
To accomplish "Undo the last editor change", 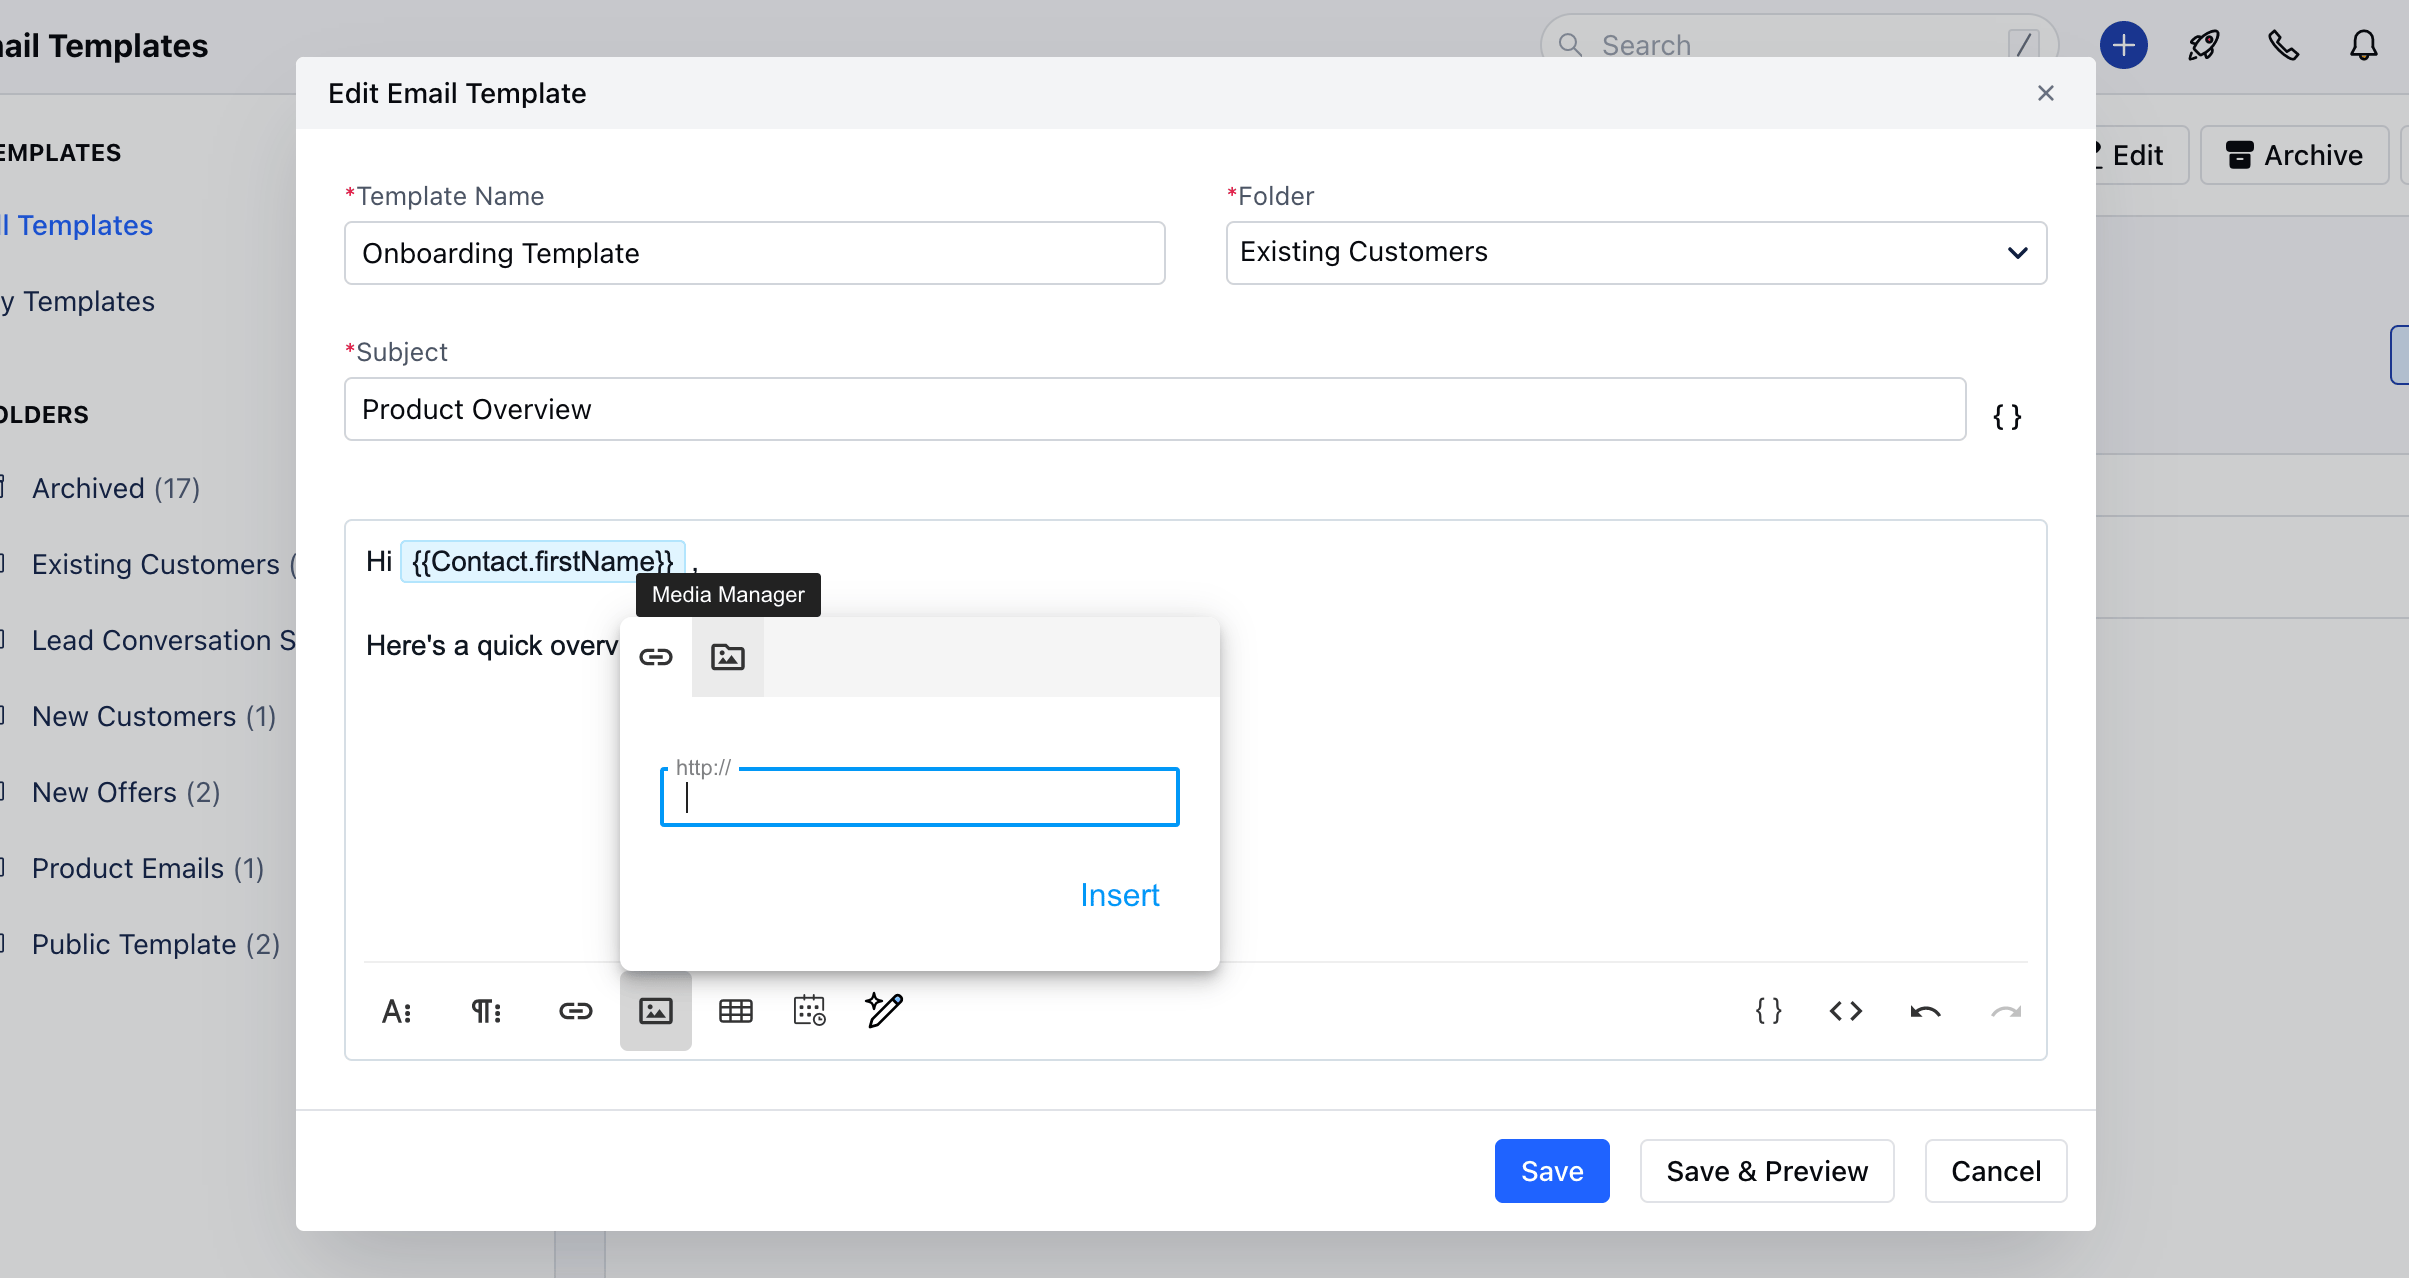I will (x=1925, y=1011).
